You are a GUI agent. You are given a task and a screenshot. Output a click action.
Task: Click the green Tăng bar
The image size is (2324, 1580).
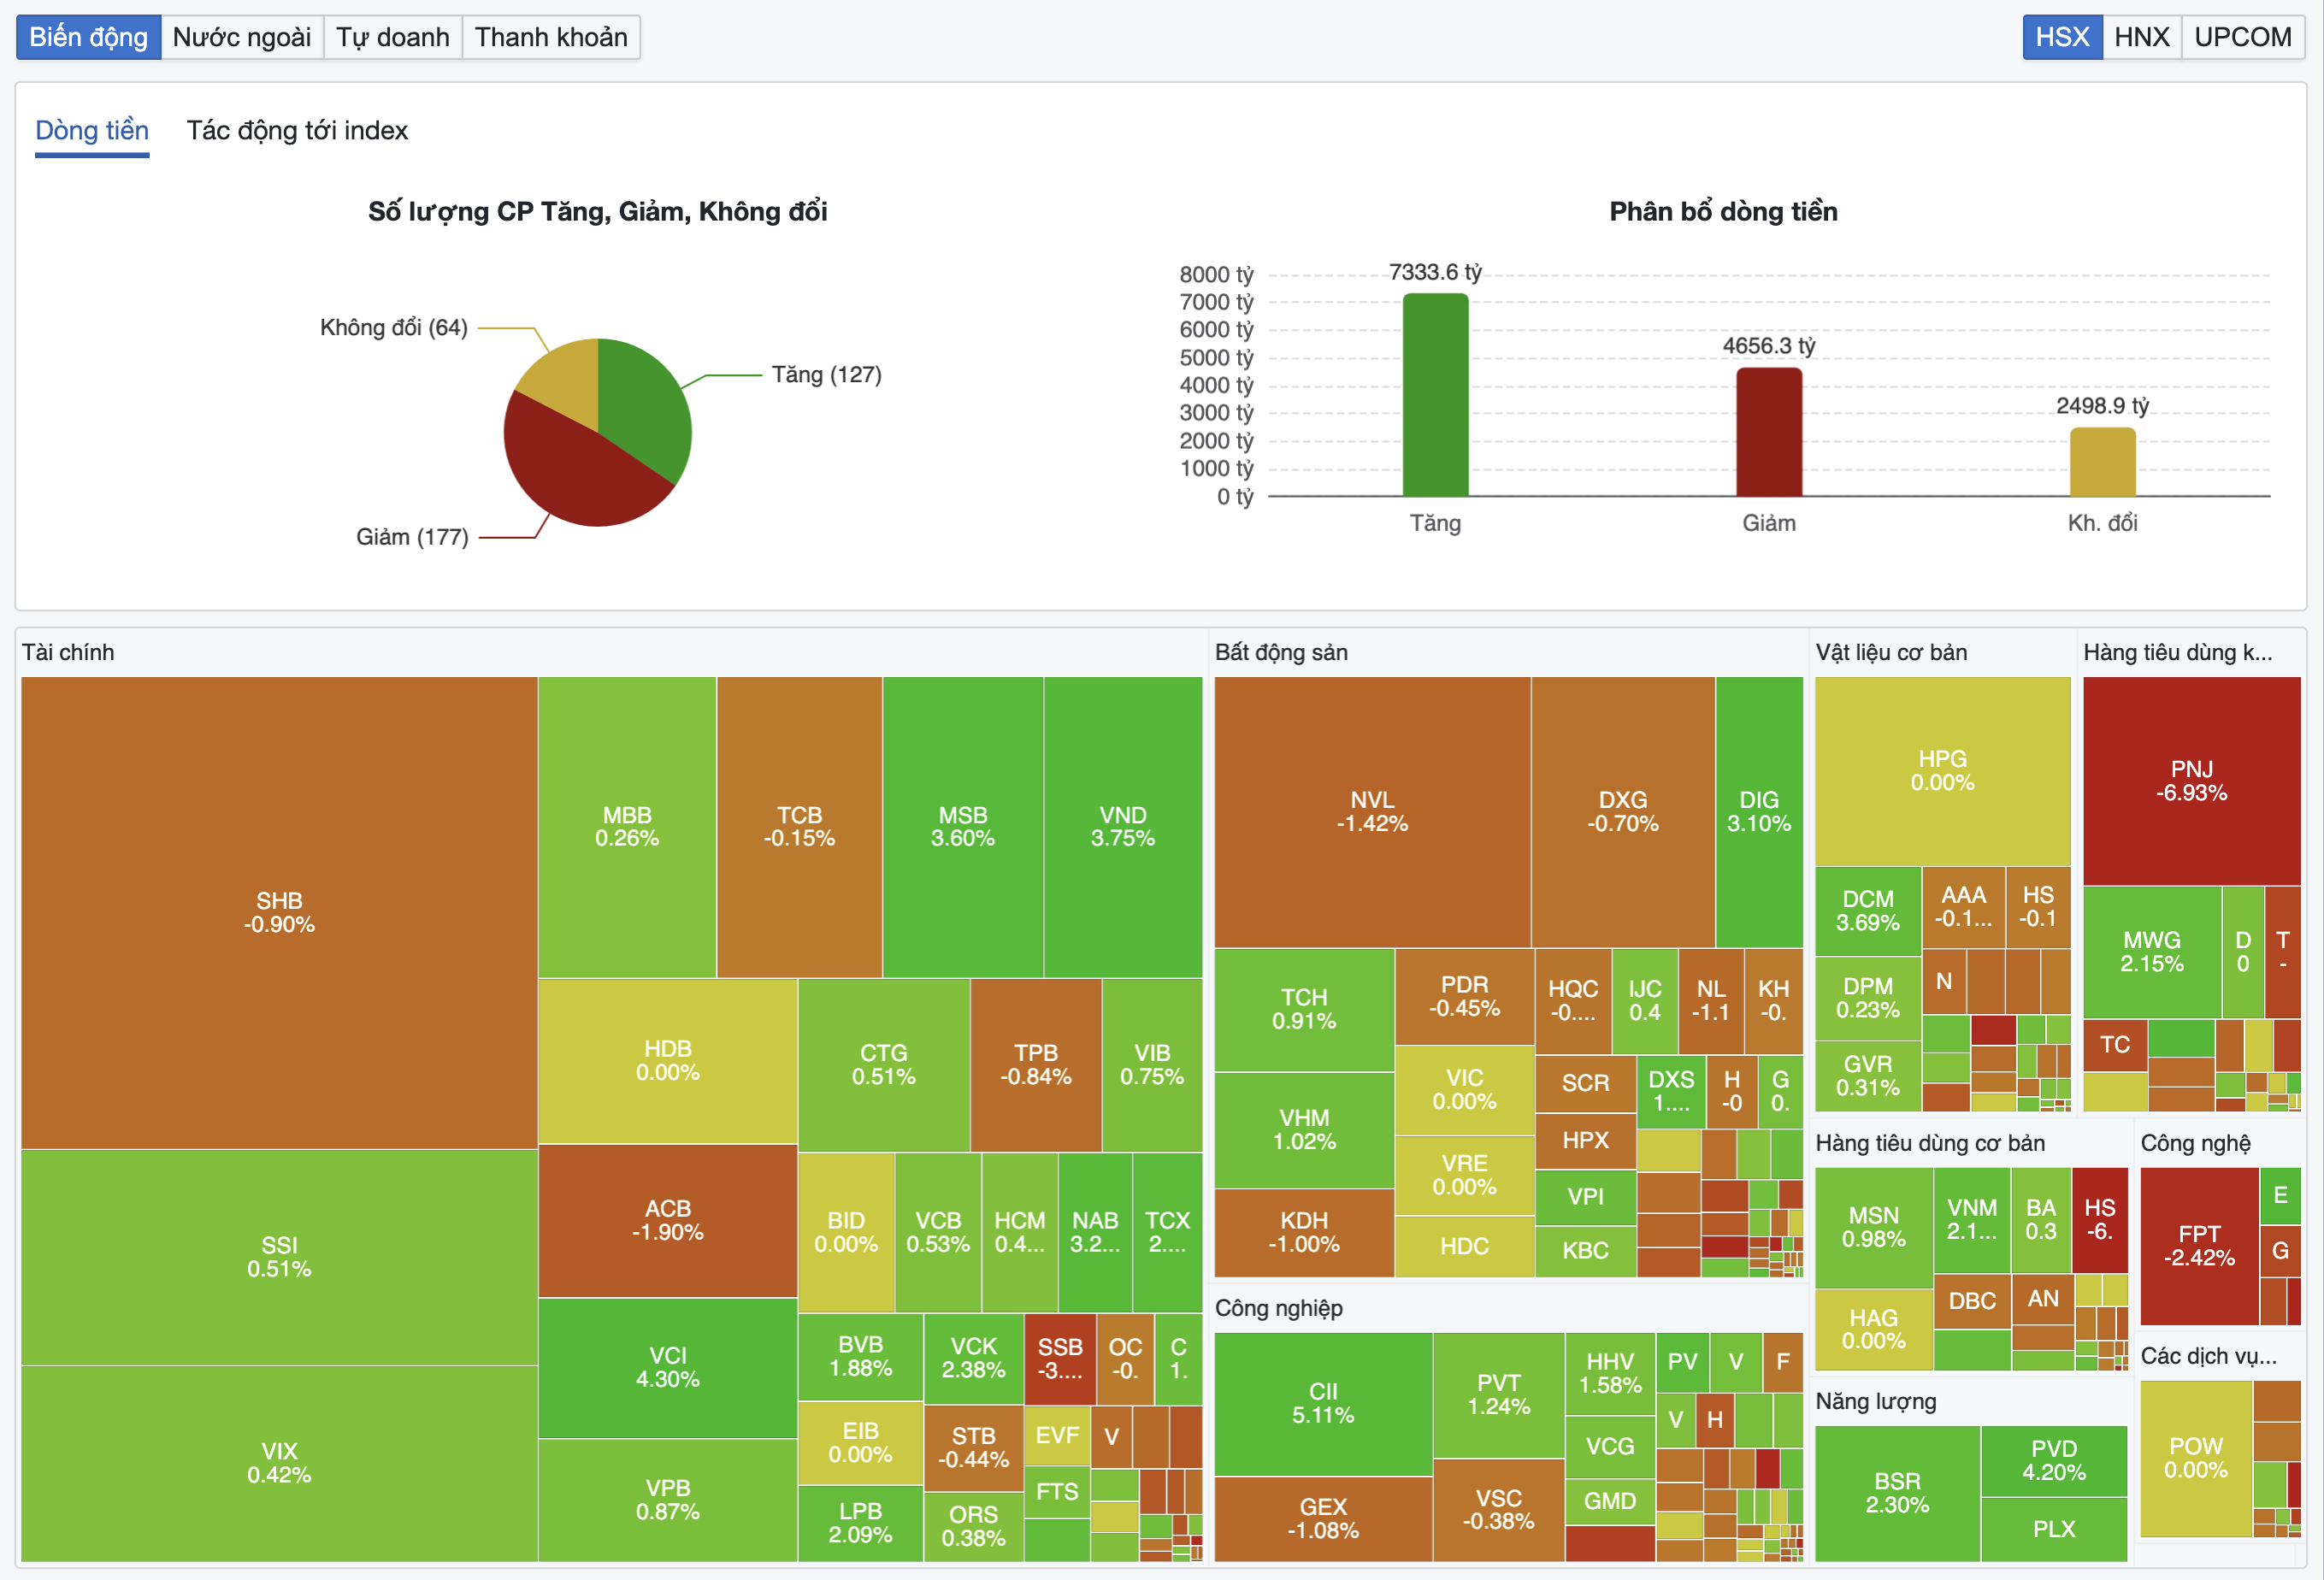click(1435, 395)
